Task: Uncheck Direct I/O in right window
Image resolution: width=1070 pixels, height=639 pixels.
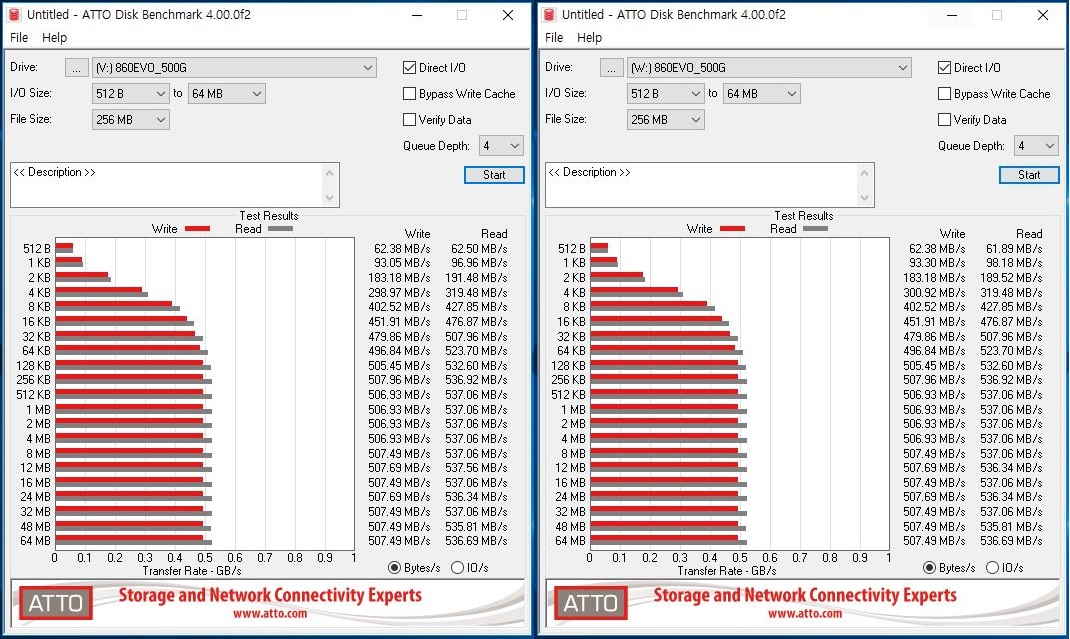Action: [944, 68]
